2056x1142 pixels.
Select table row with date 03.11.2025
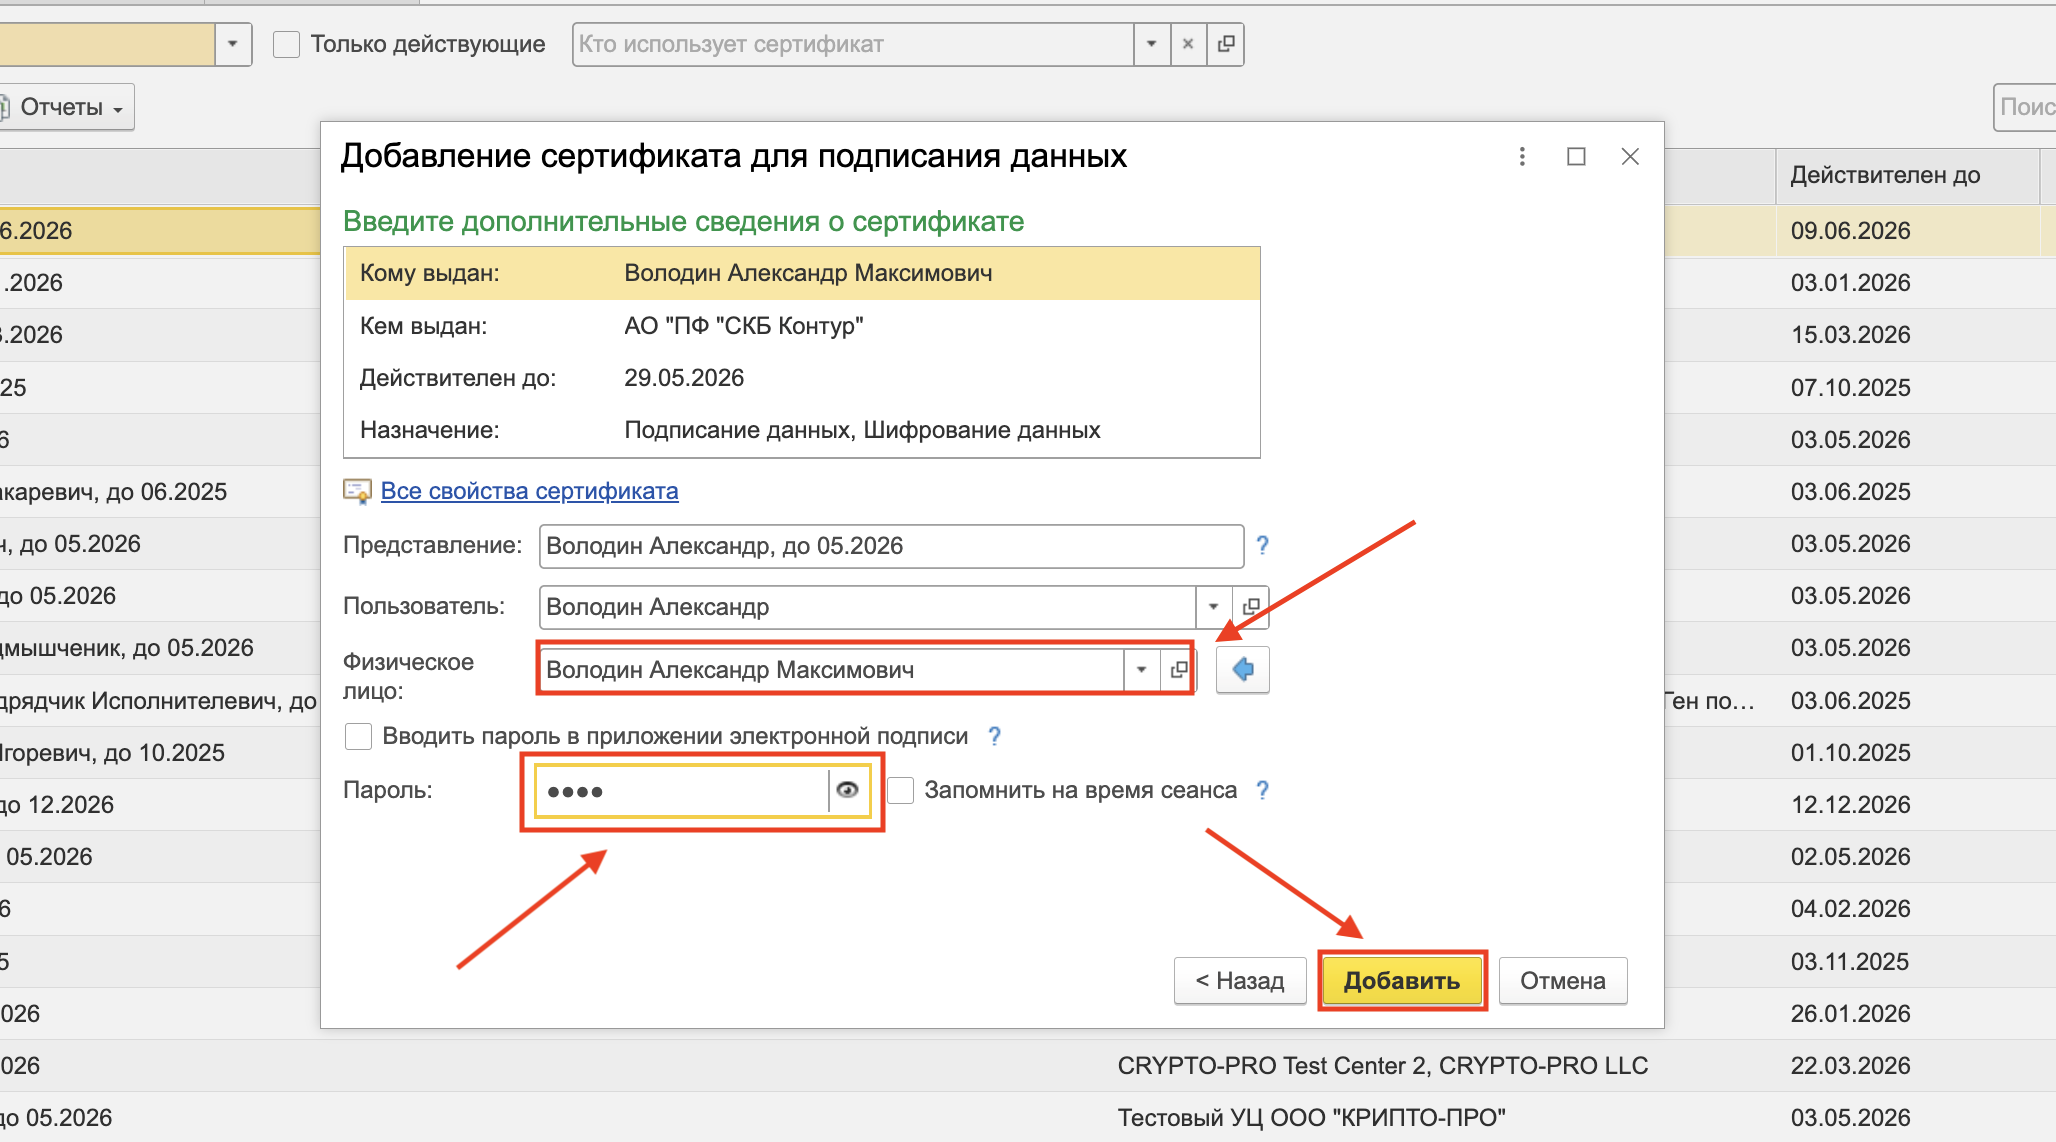[1850, 961]
